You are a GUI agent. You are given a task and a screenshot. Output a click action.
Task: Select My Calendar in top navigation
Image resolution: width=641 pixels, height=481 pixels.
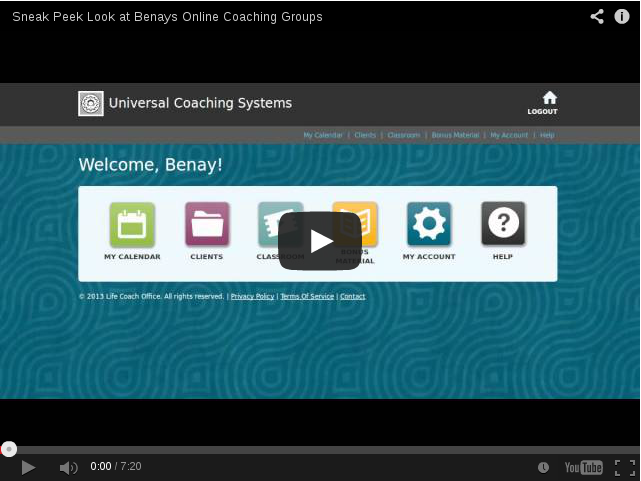[x=323, y=135]
